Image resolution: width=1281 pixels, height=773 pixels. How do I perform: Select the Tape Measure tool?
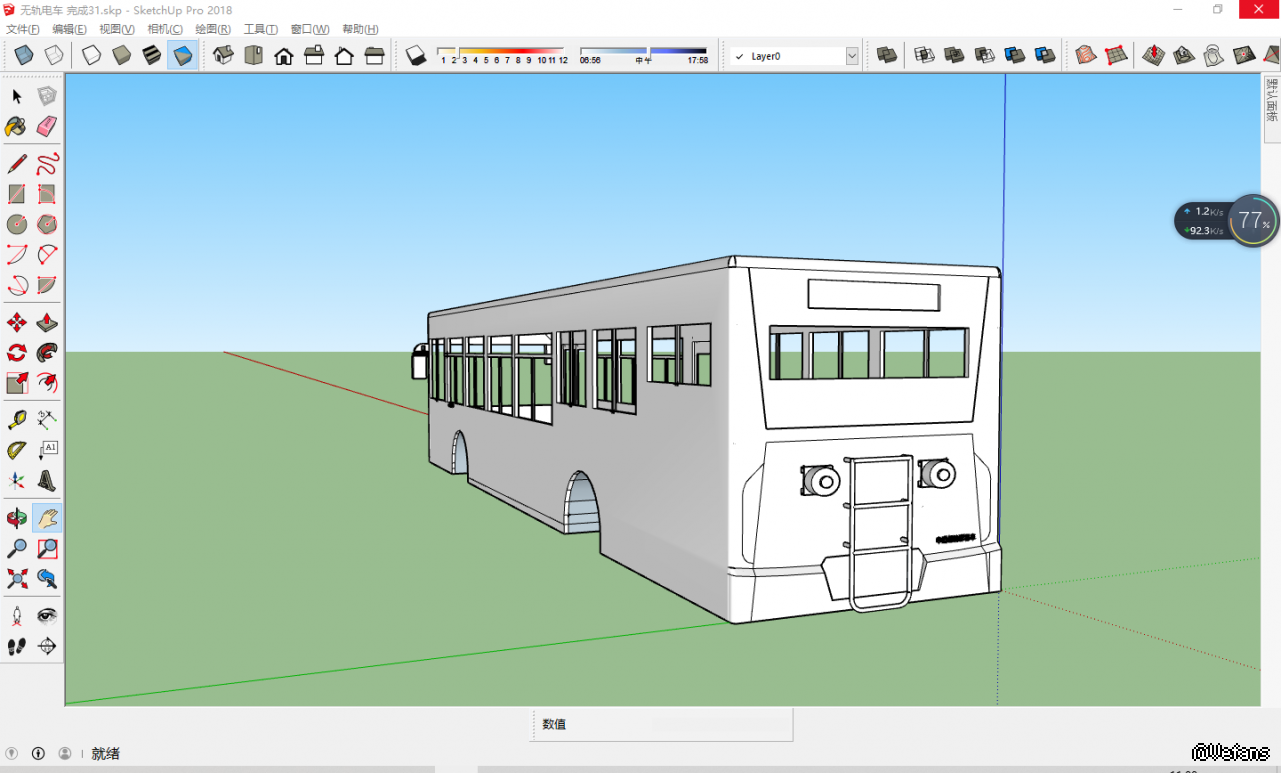pyautogui.click(x=16, y=420)
